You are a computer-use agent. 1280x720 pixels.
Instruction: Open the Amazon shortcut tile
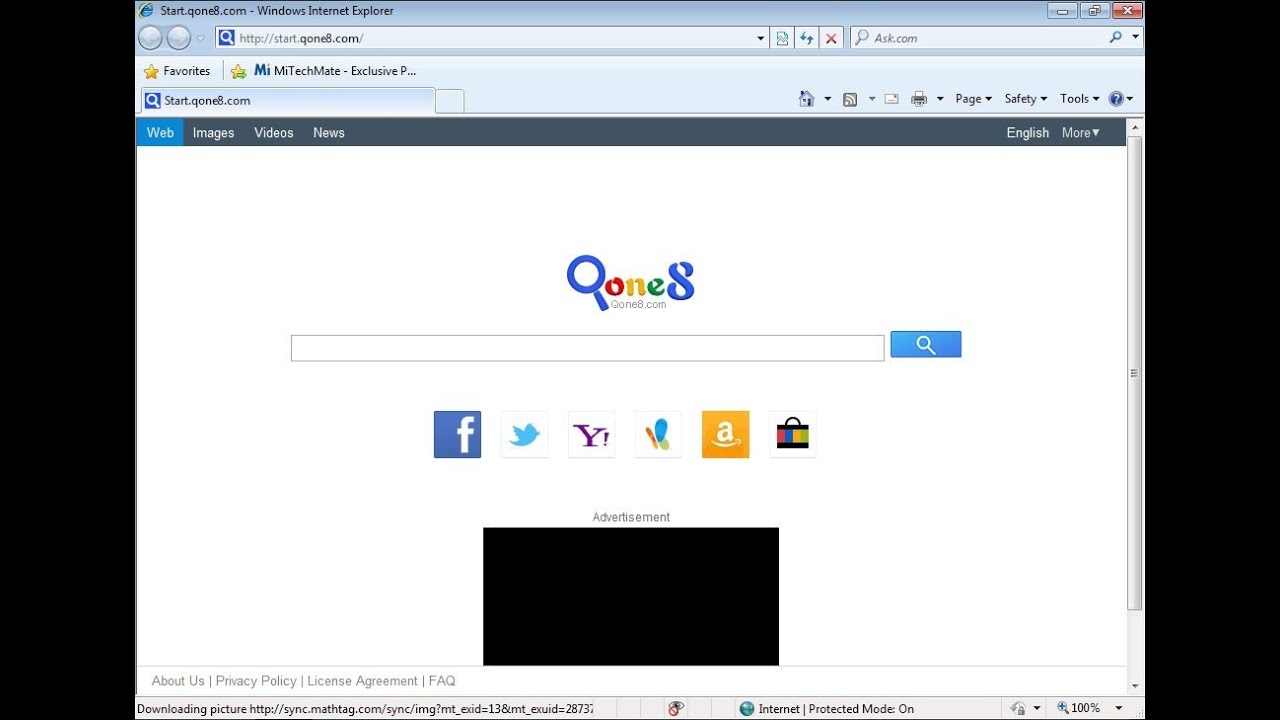coord(725,435)
